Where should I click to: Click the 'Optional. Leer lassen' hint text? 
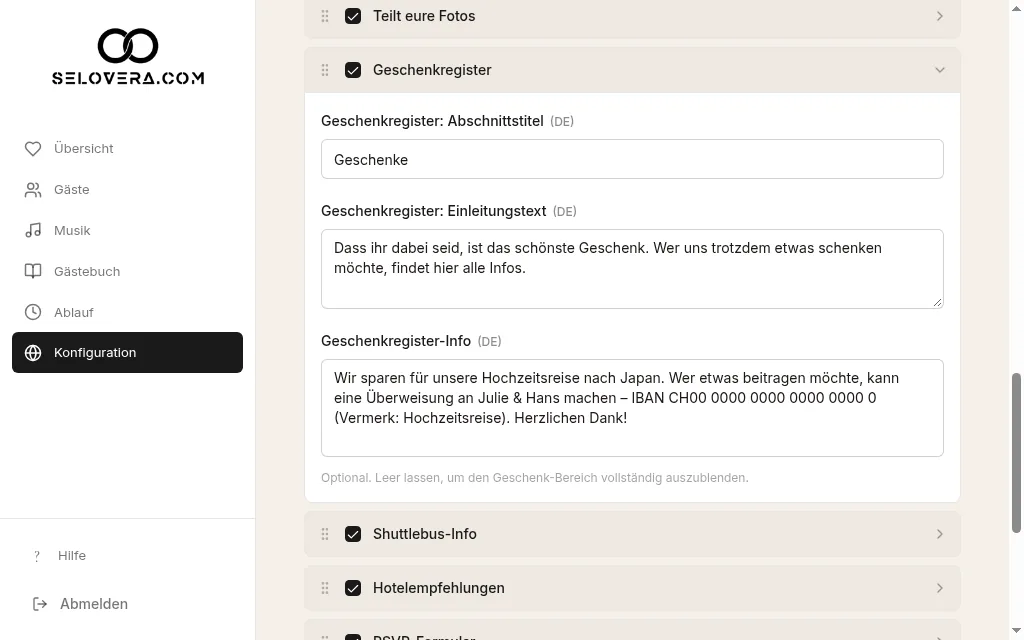click(x=535, y=478)
